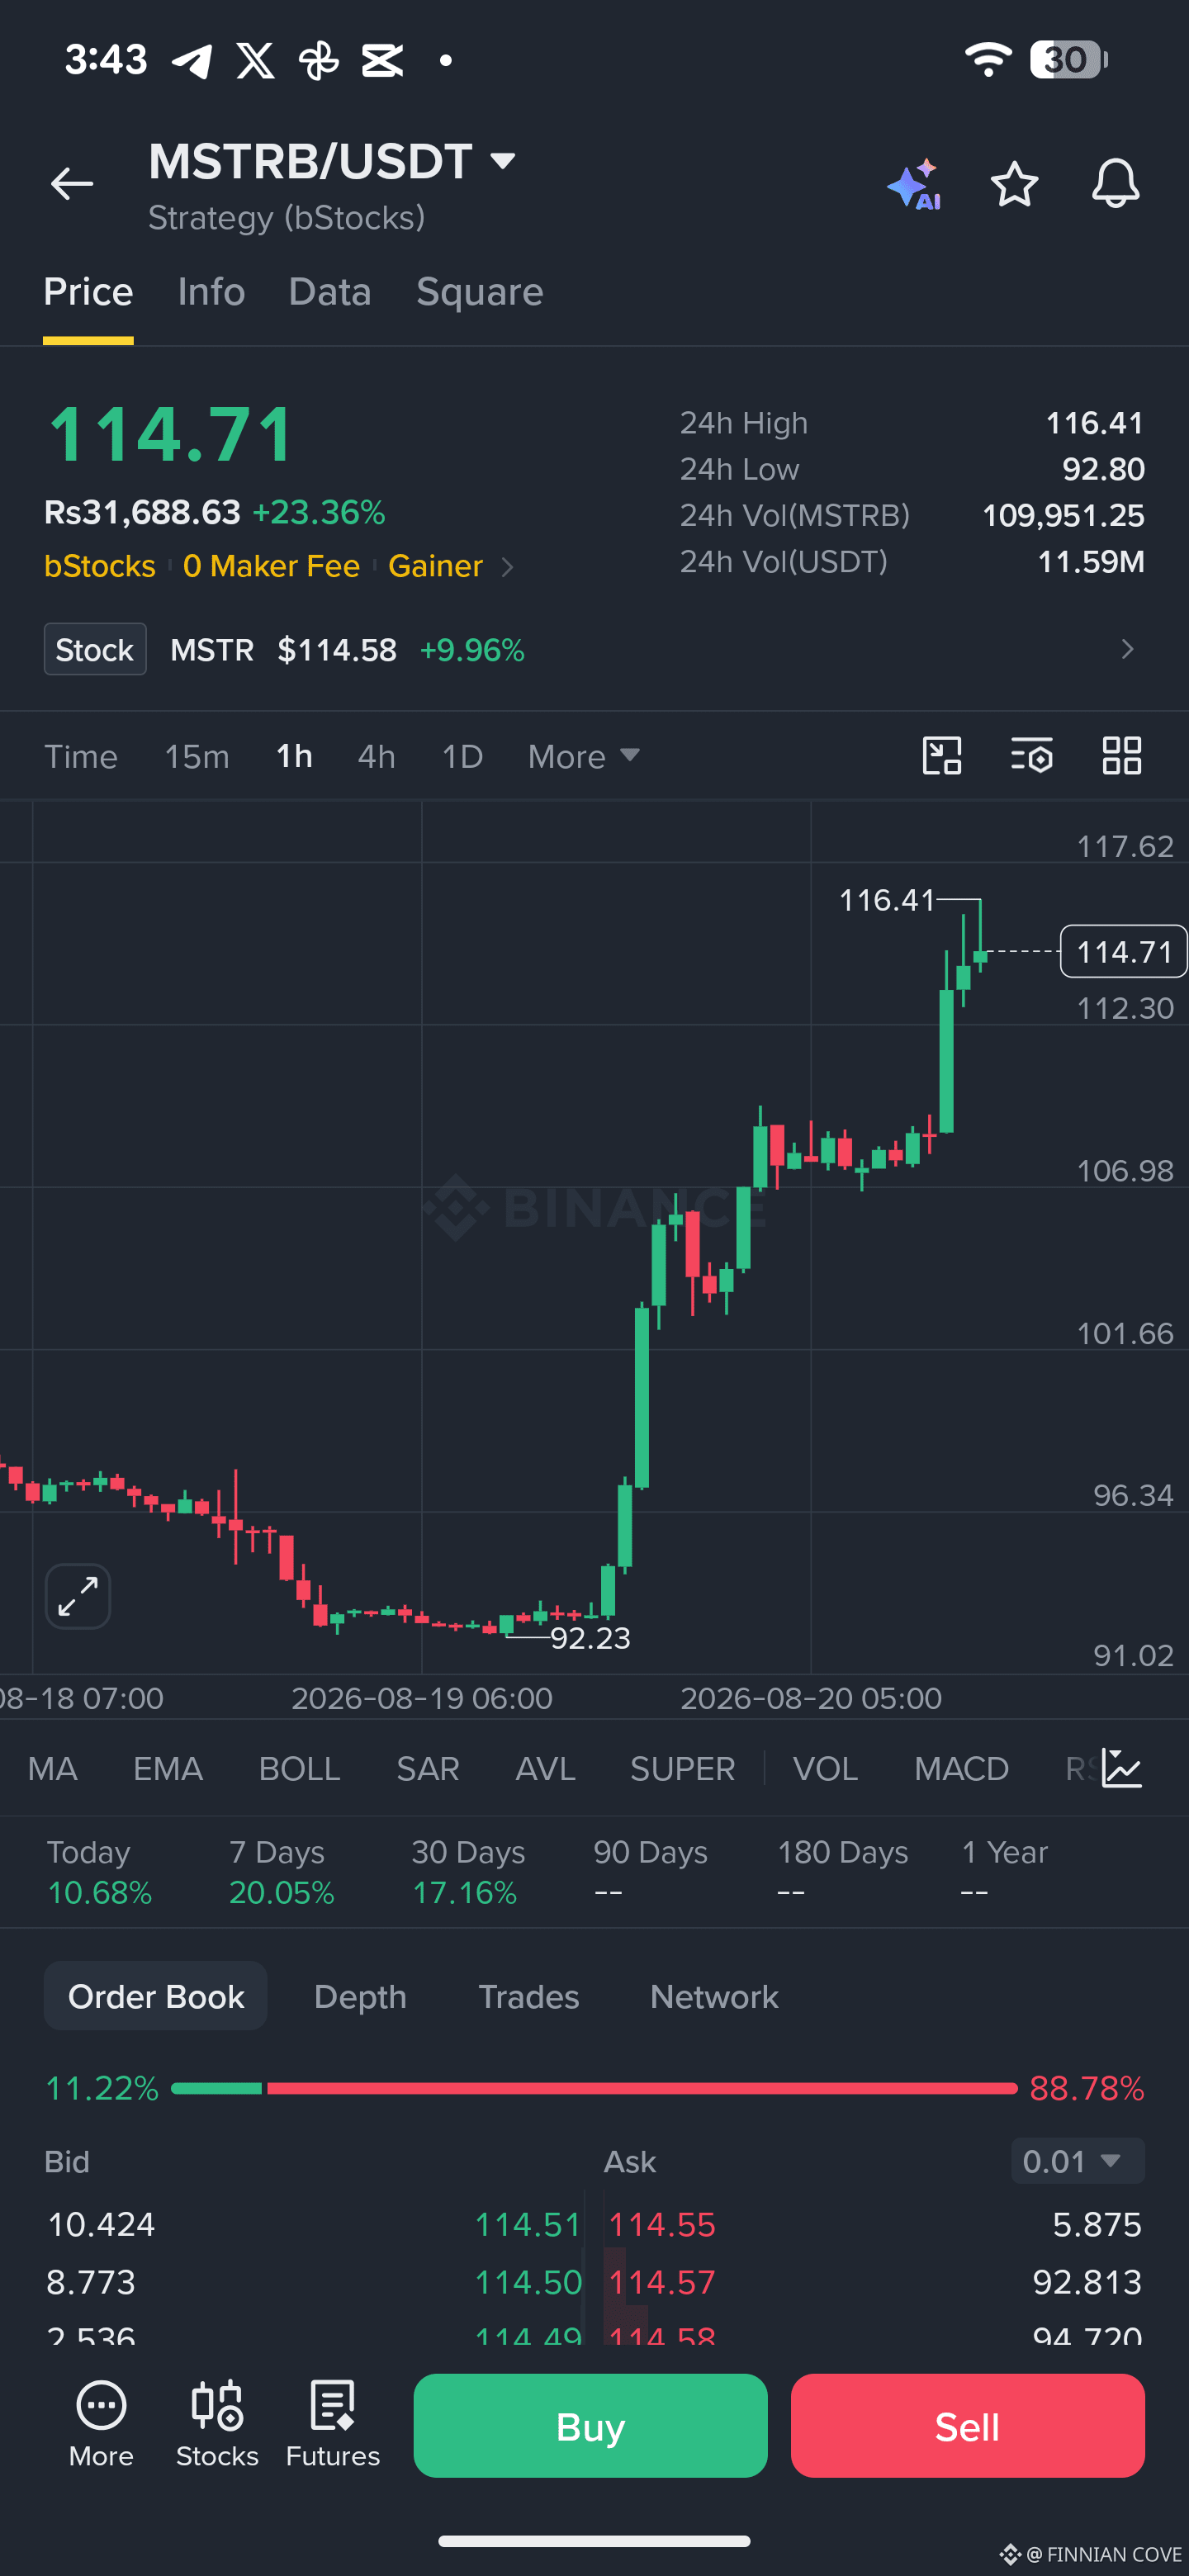Tap the back arrow icon
Viewport: 1189px width, 2576px height.
pos(72,184)
